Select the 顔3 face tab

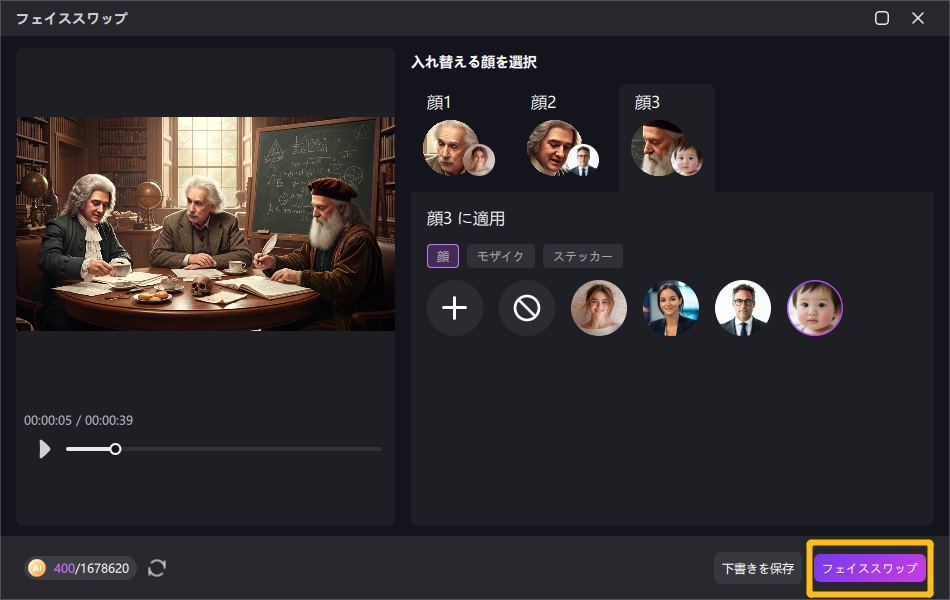[667, 138]
